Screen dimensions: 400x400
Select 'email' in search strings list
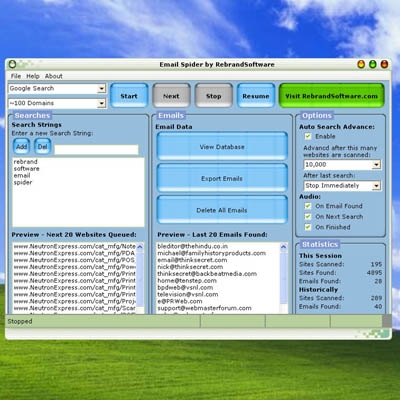[22, 176]
